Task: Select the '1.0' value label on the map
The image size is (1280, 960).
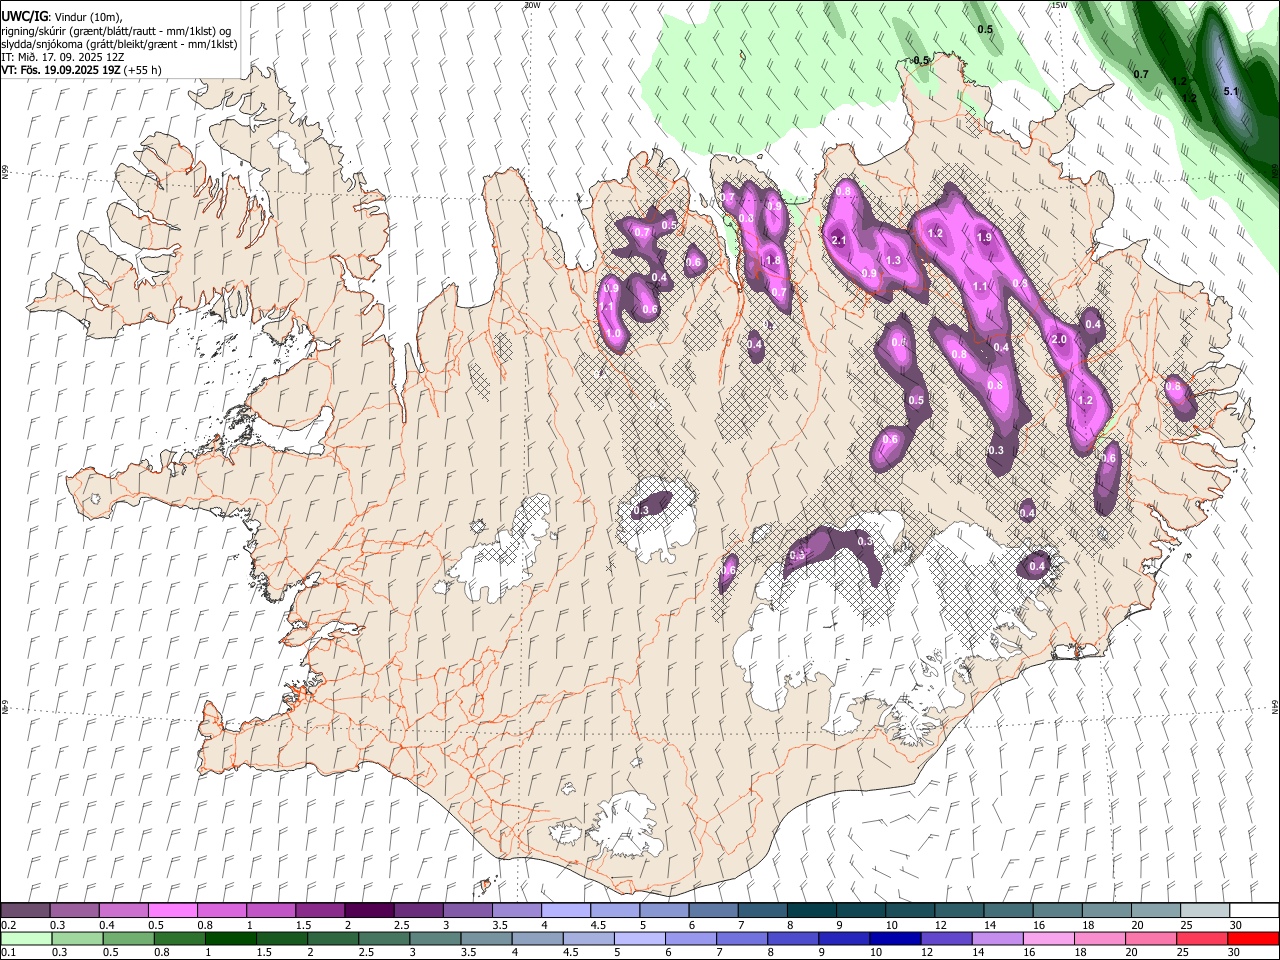Action: pos(613,334)
